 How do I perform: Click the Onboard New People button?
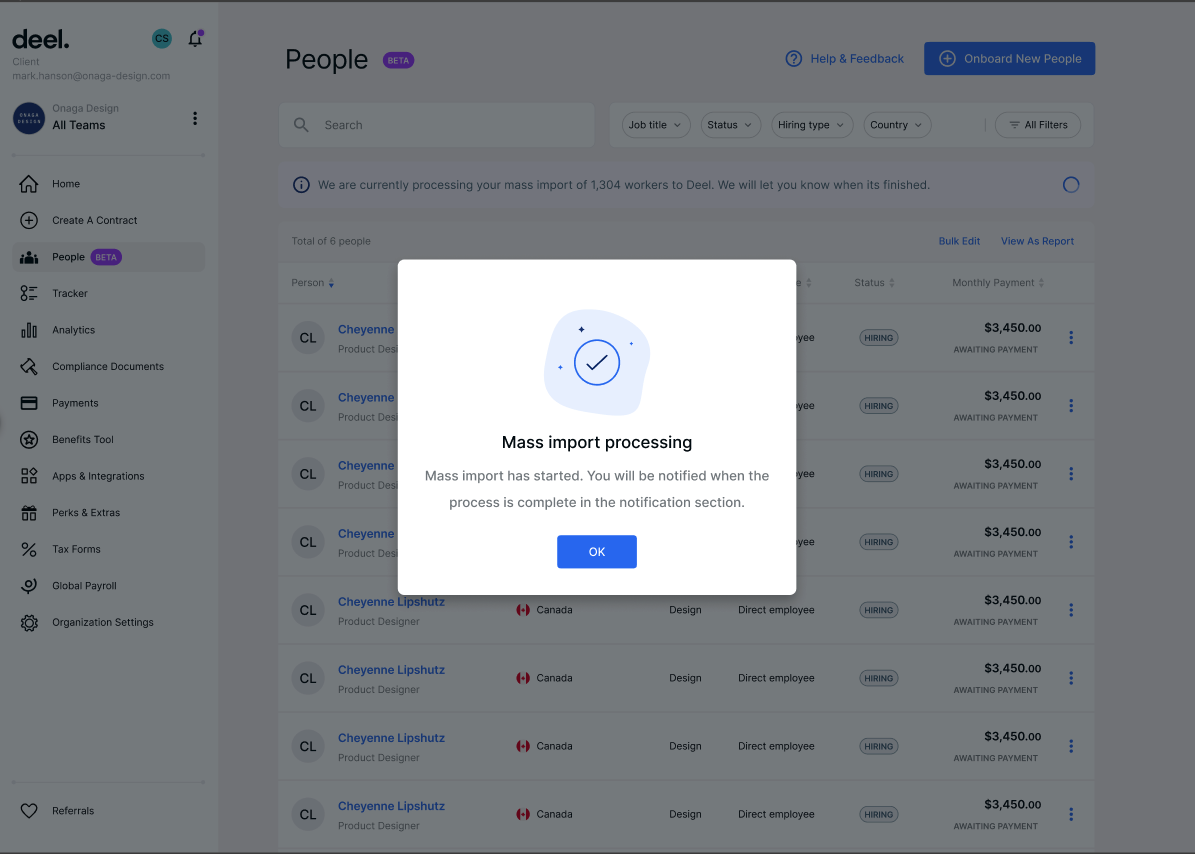click(1009, 59)
